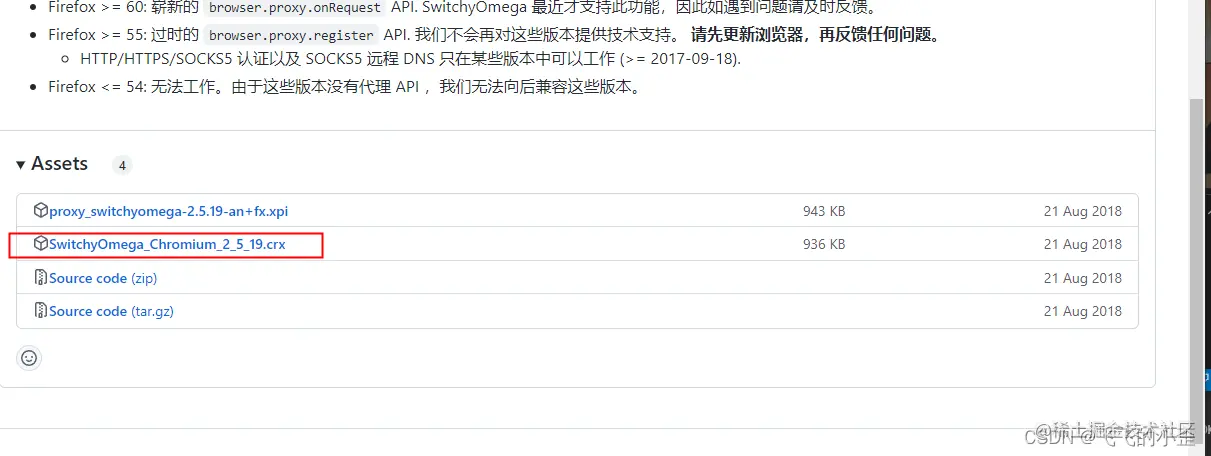Click the zip file icon next to Source code (zip)
The height and width of the screenshot is (456, 1211).
click(41, 278)
